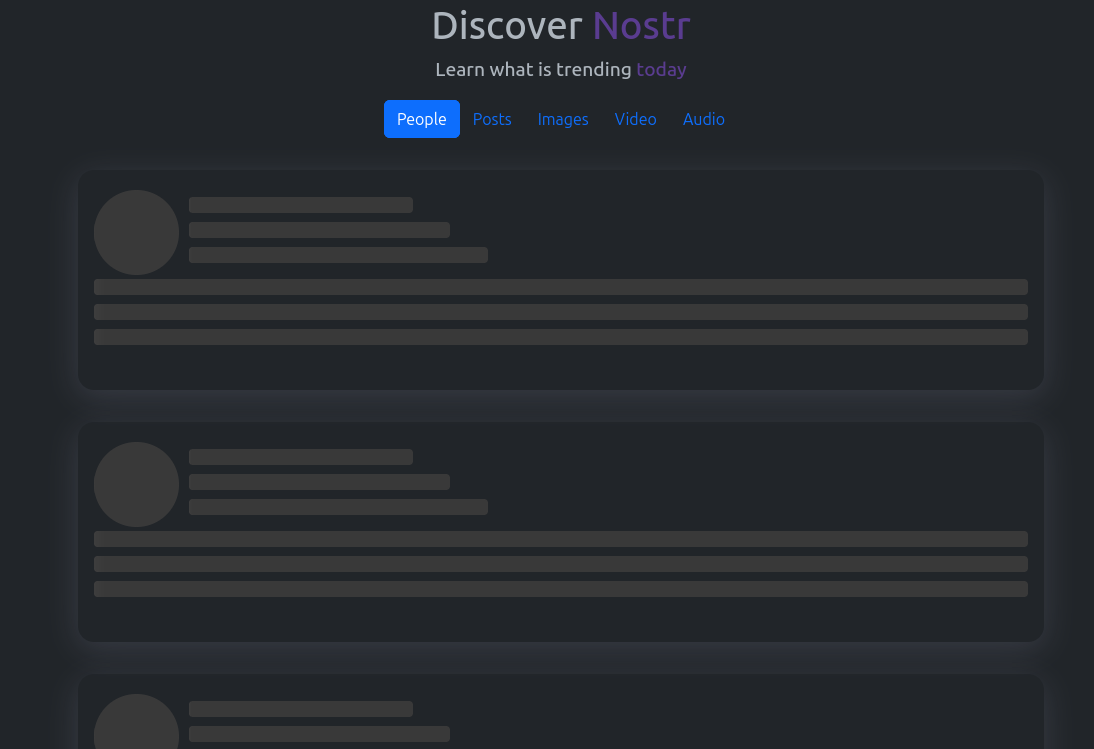Click the second card's top name placeholder bar
Viewport: 1094px width, 749px height.
coord(300,457)
